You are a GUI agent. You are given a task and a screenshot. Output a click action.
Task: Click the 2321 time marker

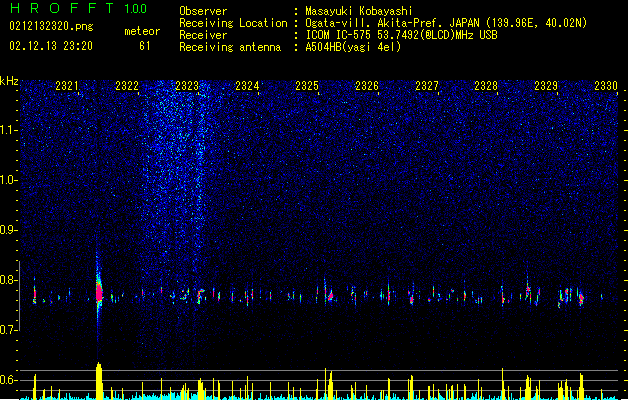(67, 86)
